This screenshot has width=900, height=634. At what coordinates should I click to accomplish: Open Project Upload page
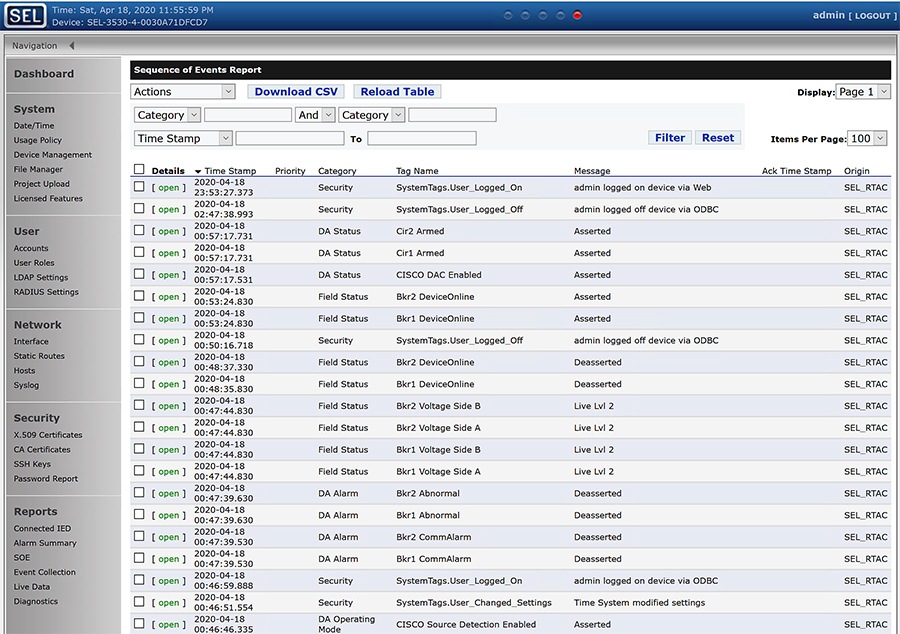tap(41, 184)
